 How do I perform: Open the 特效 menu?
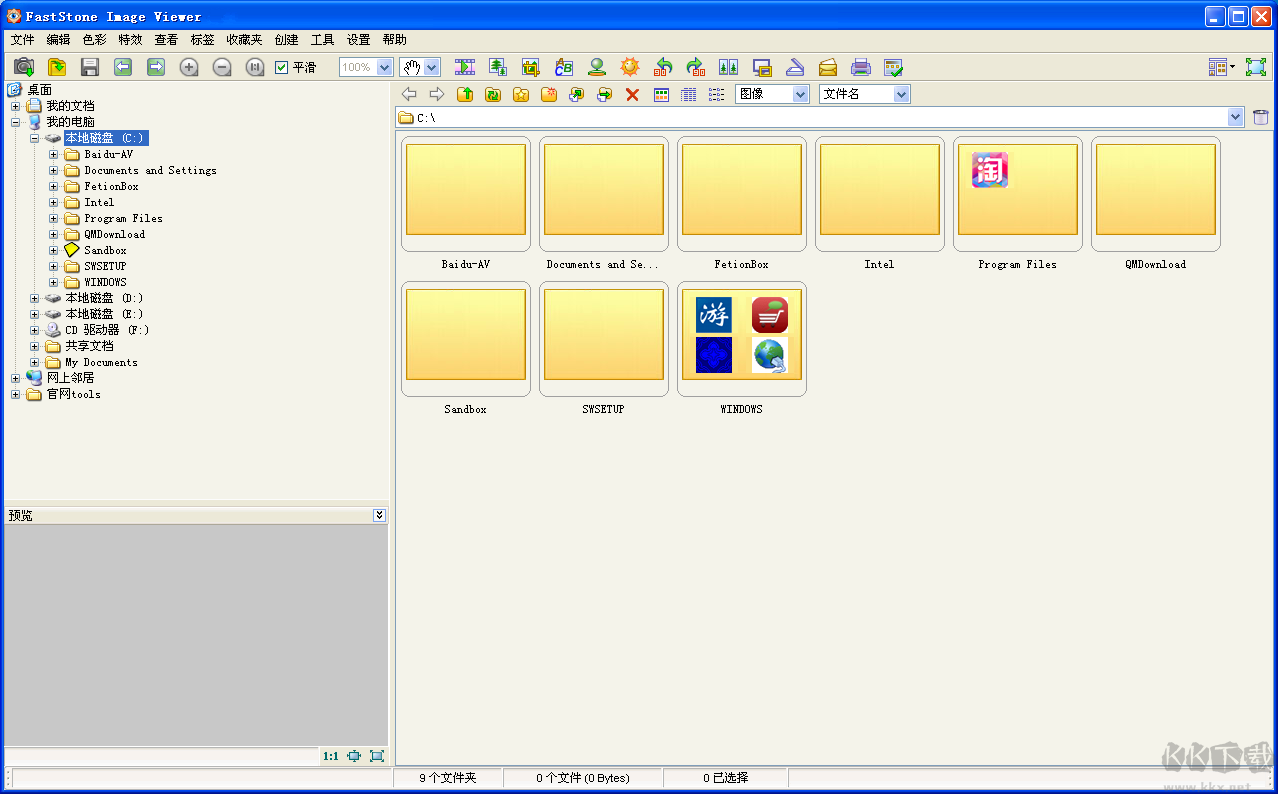point(130,40)
